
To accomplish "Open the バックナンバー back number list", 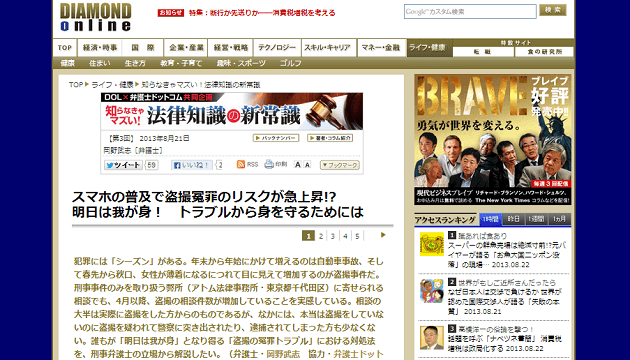I will pos(276,138).
